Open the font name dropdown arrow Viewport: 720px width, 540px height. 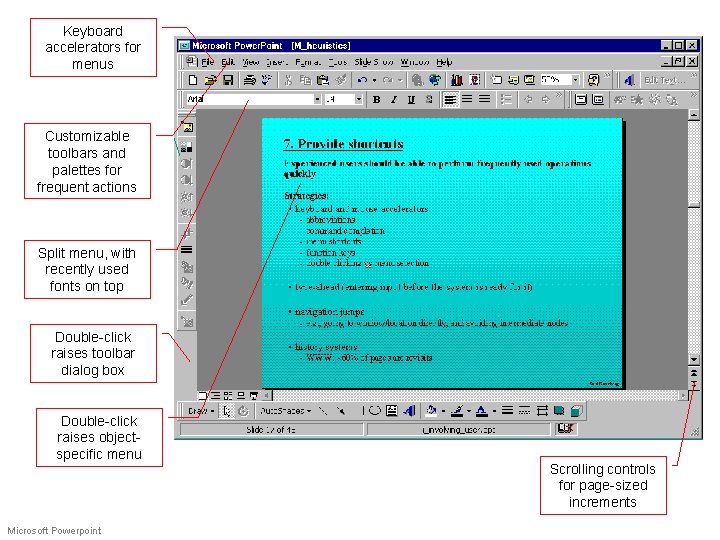(x=317, y=99)
